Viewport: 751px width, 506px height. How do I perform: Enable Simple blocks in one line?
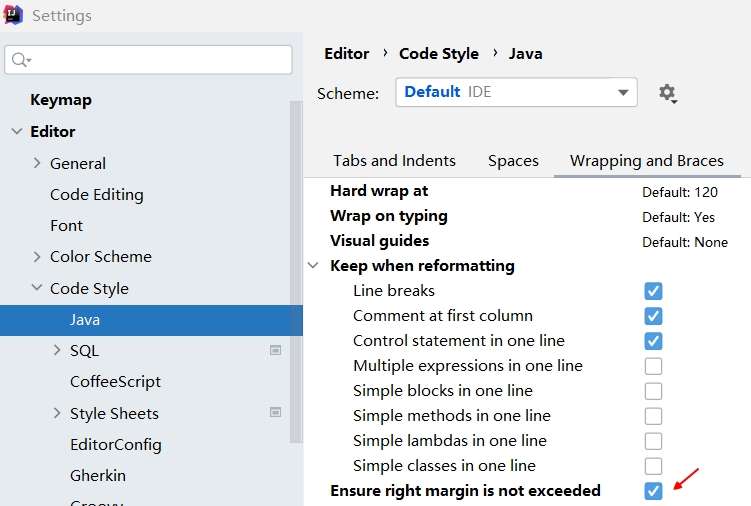click(653, 391)
